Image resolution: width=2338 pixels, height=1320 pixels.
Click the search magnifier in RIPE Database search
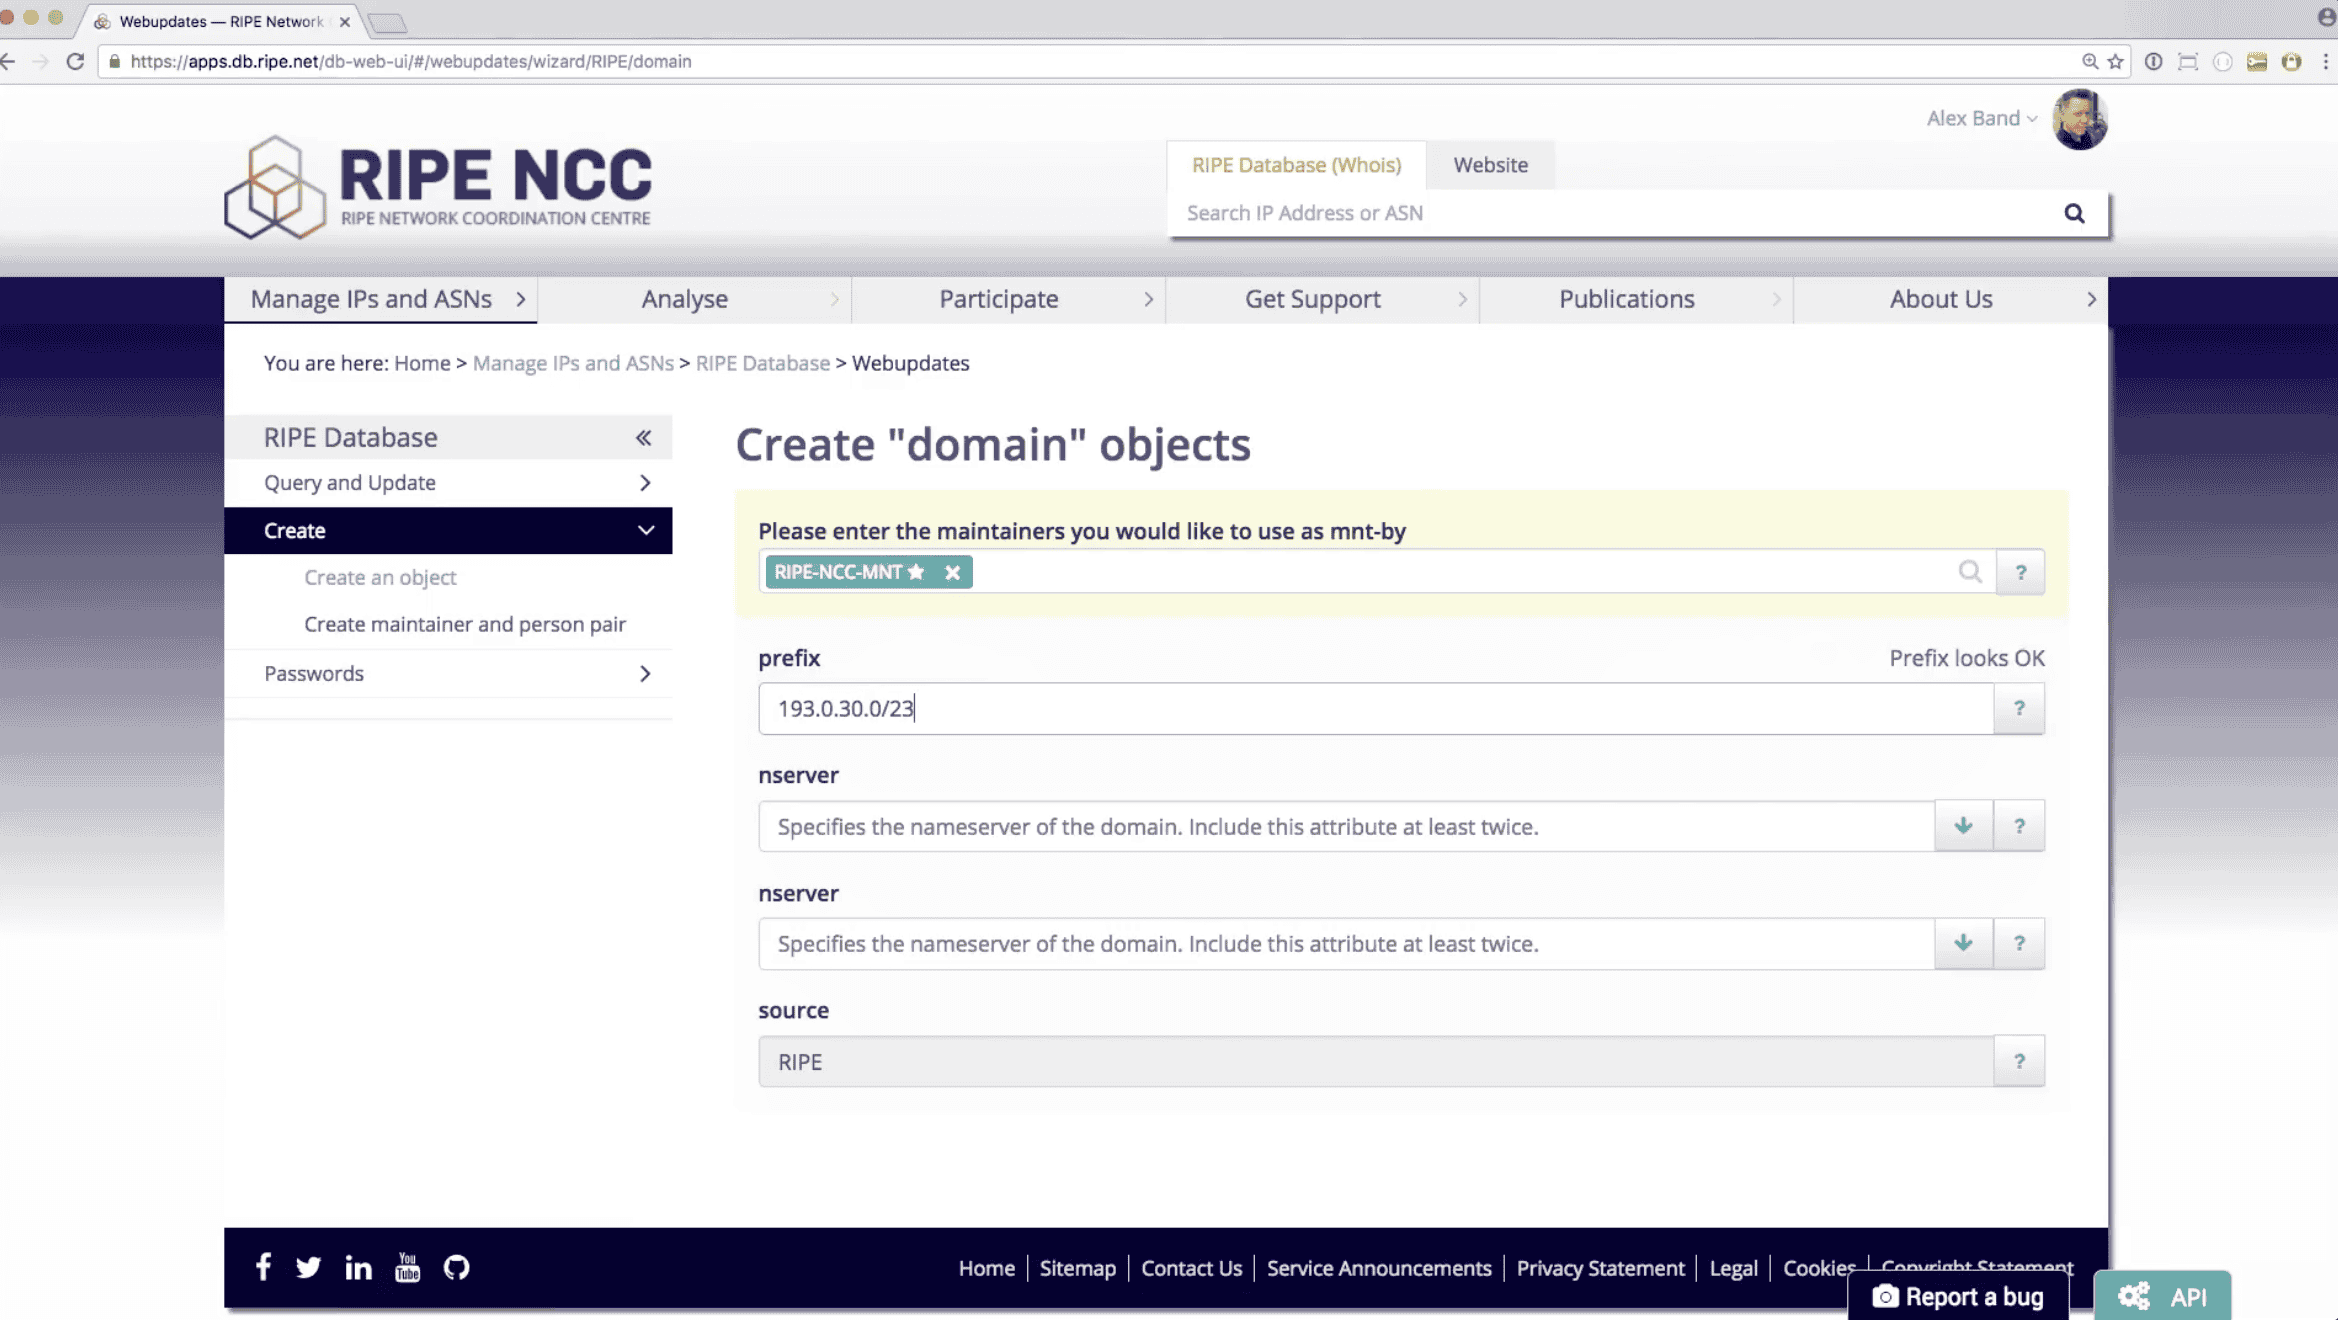point(2074,213)
